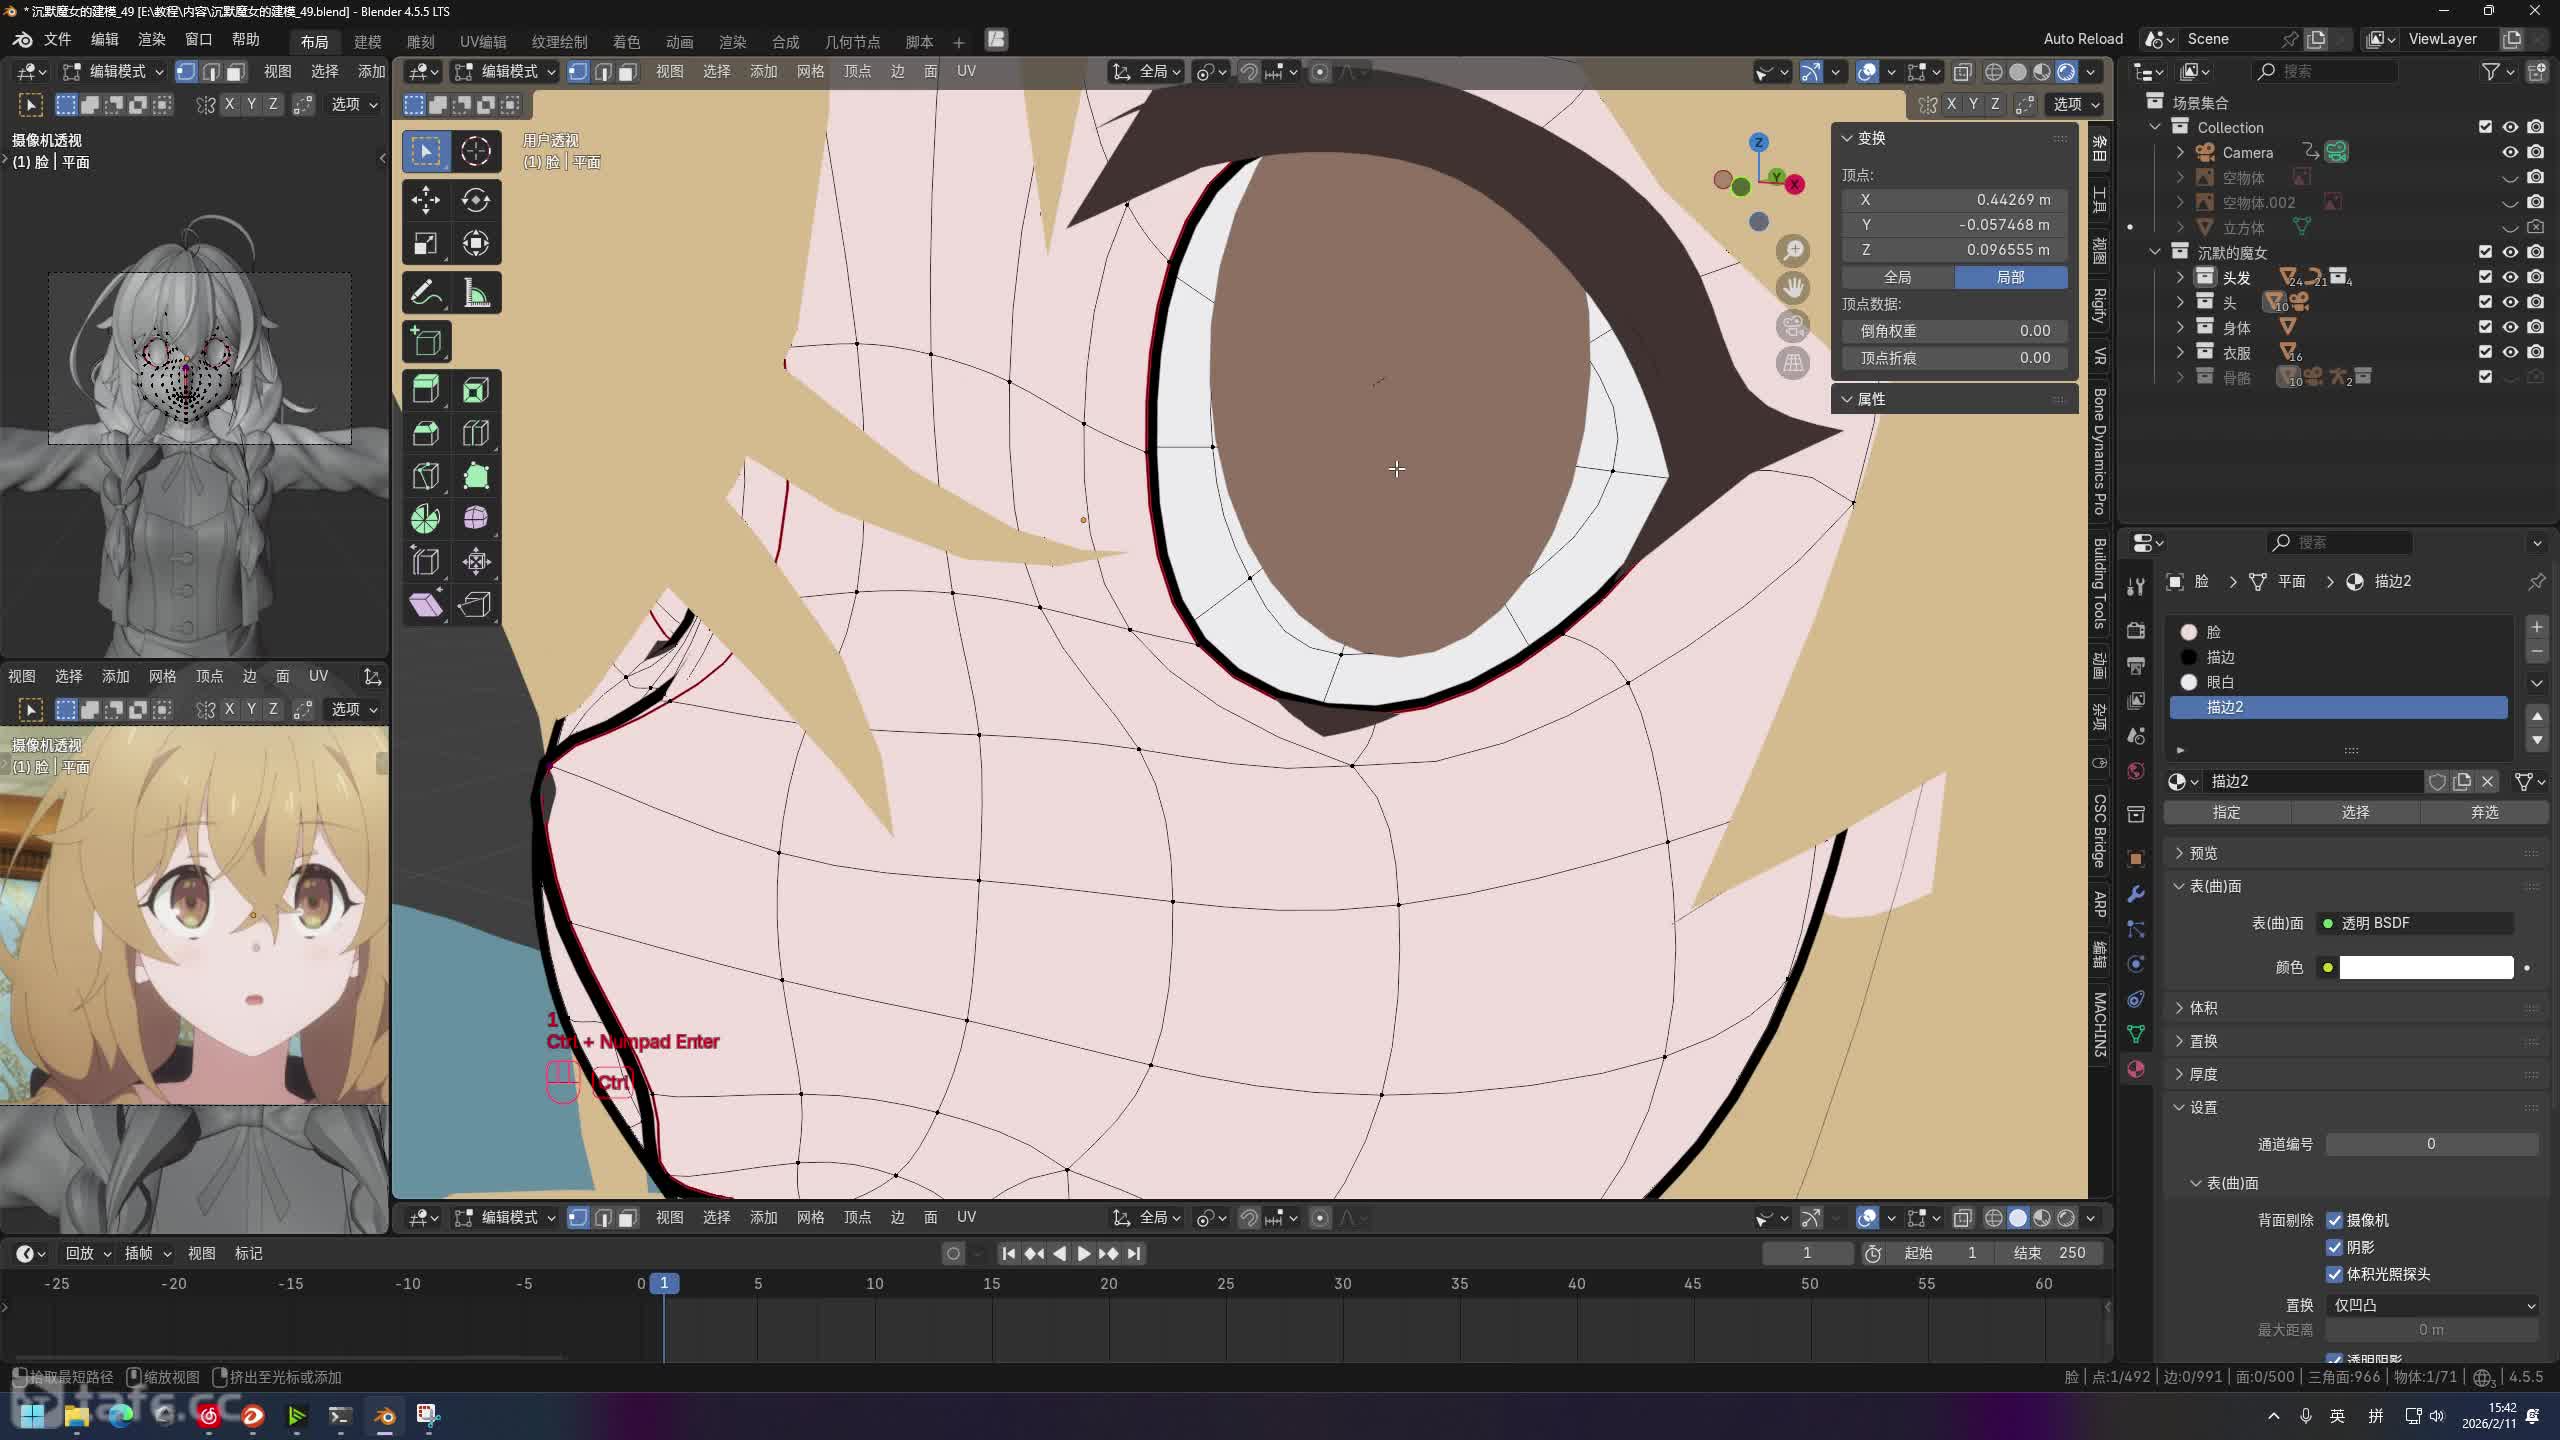The image size is (2560, 1440).
Task: Select the Shear tool icon
Action: pyautogui.click(x=425, y=604)
